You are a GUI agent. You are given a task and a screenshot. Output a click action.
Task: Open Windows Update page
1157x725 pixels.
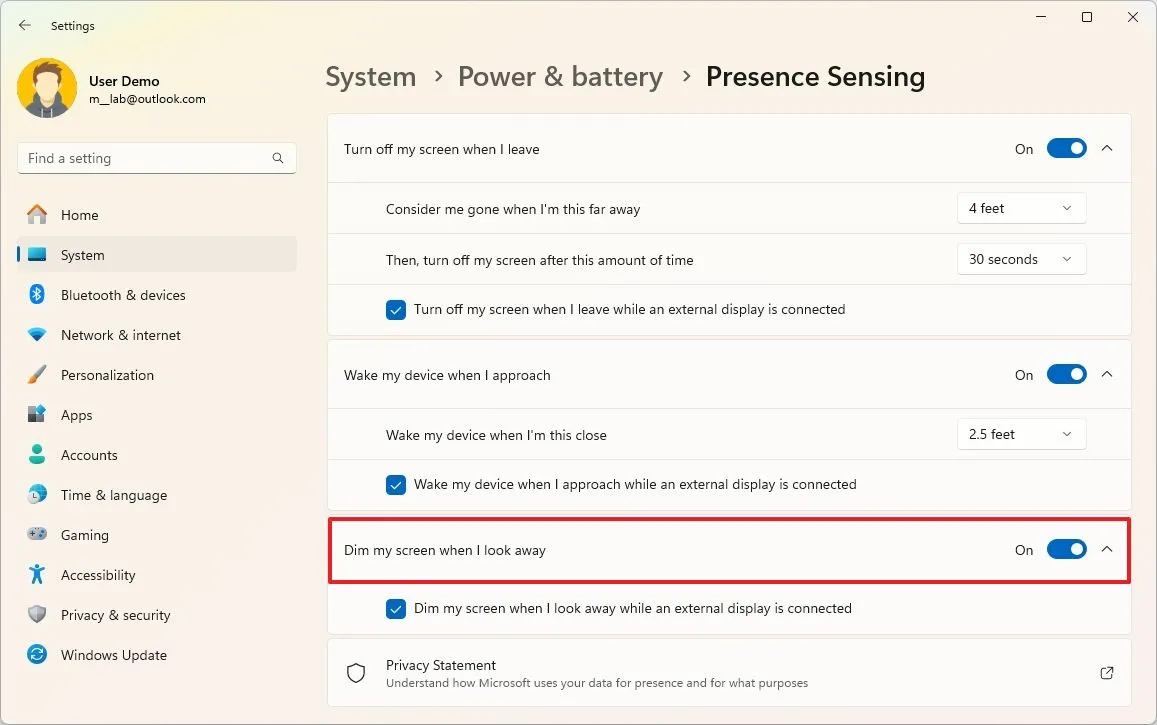[113, 655]
